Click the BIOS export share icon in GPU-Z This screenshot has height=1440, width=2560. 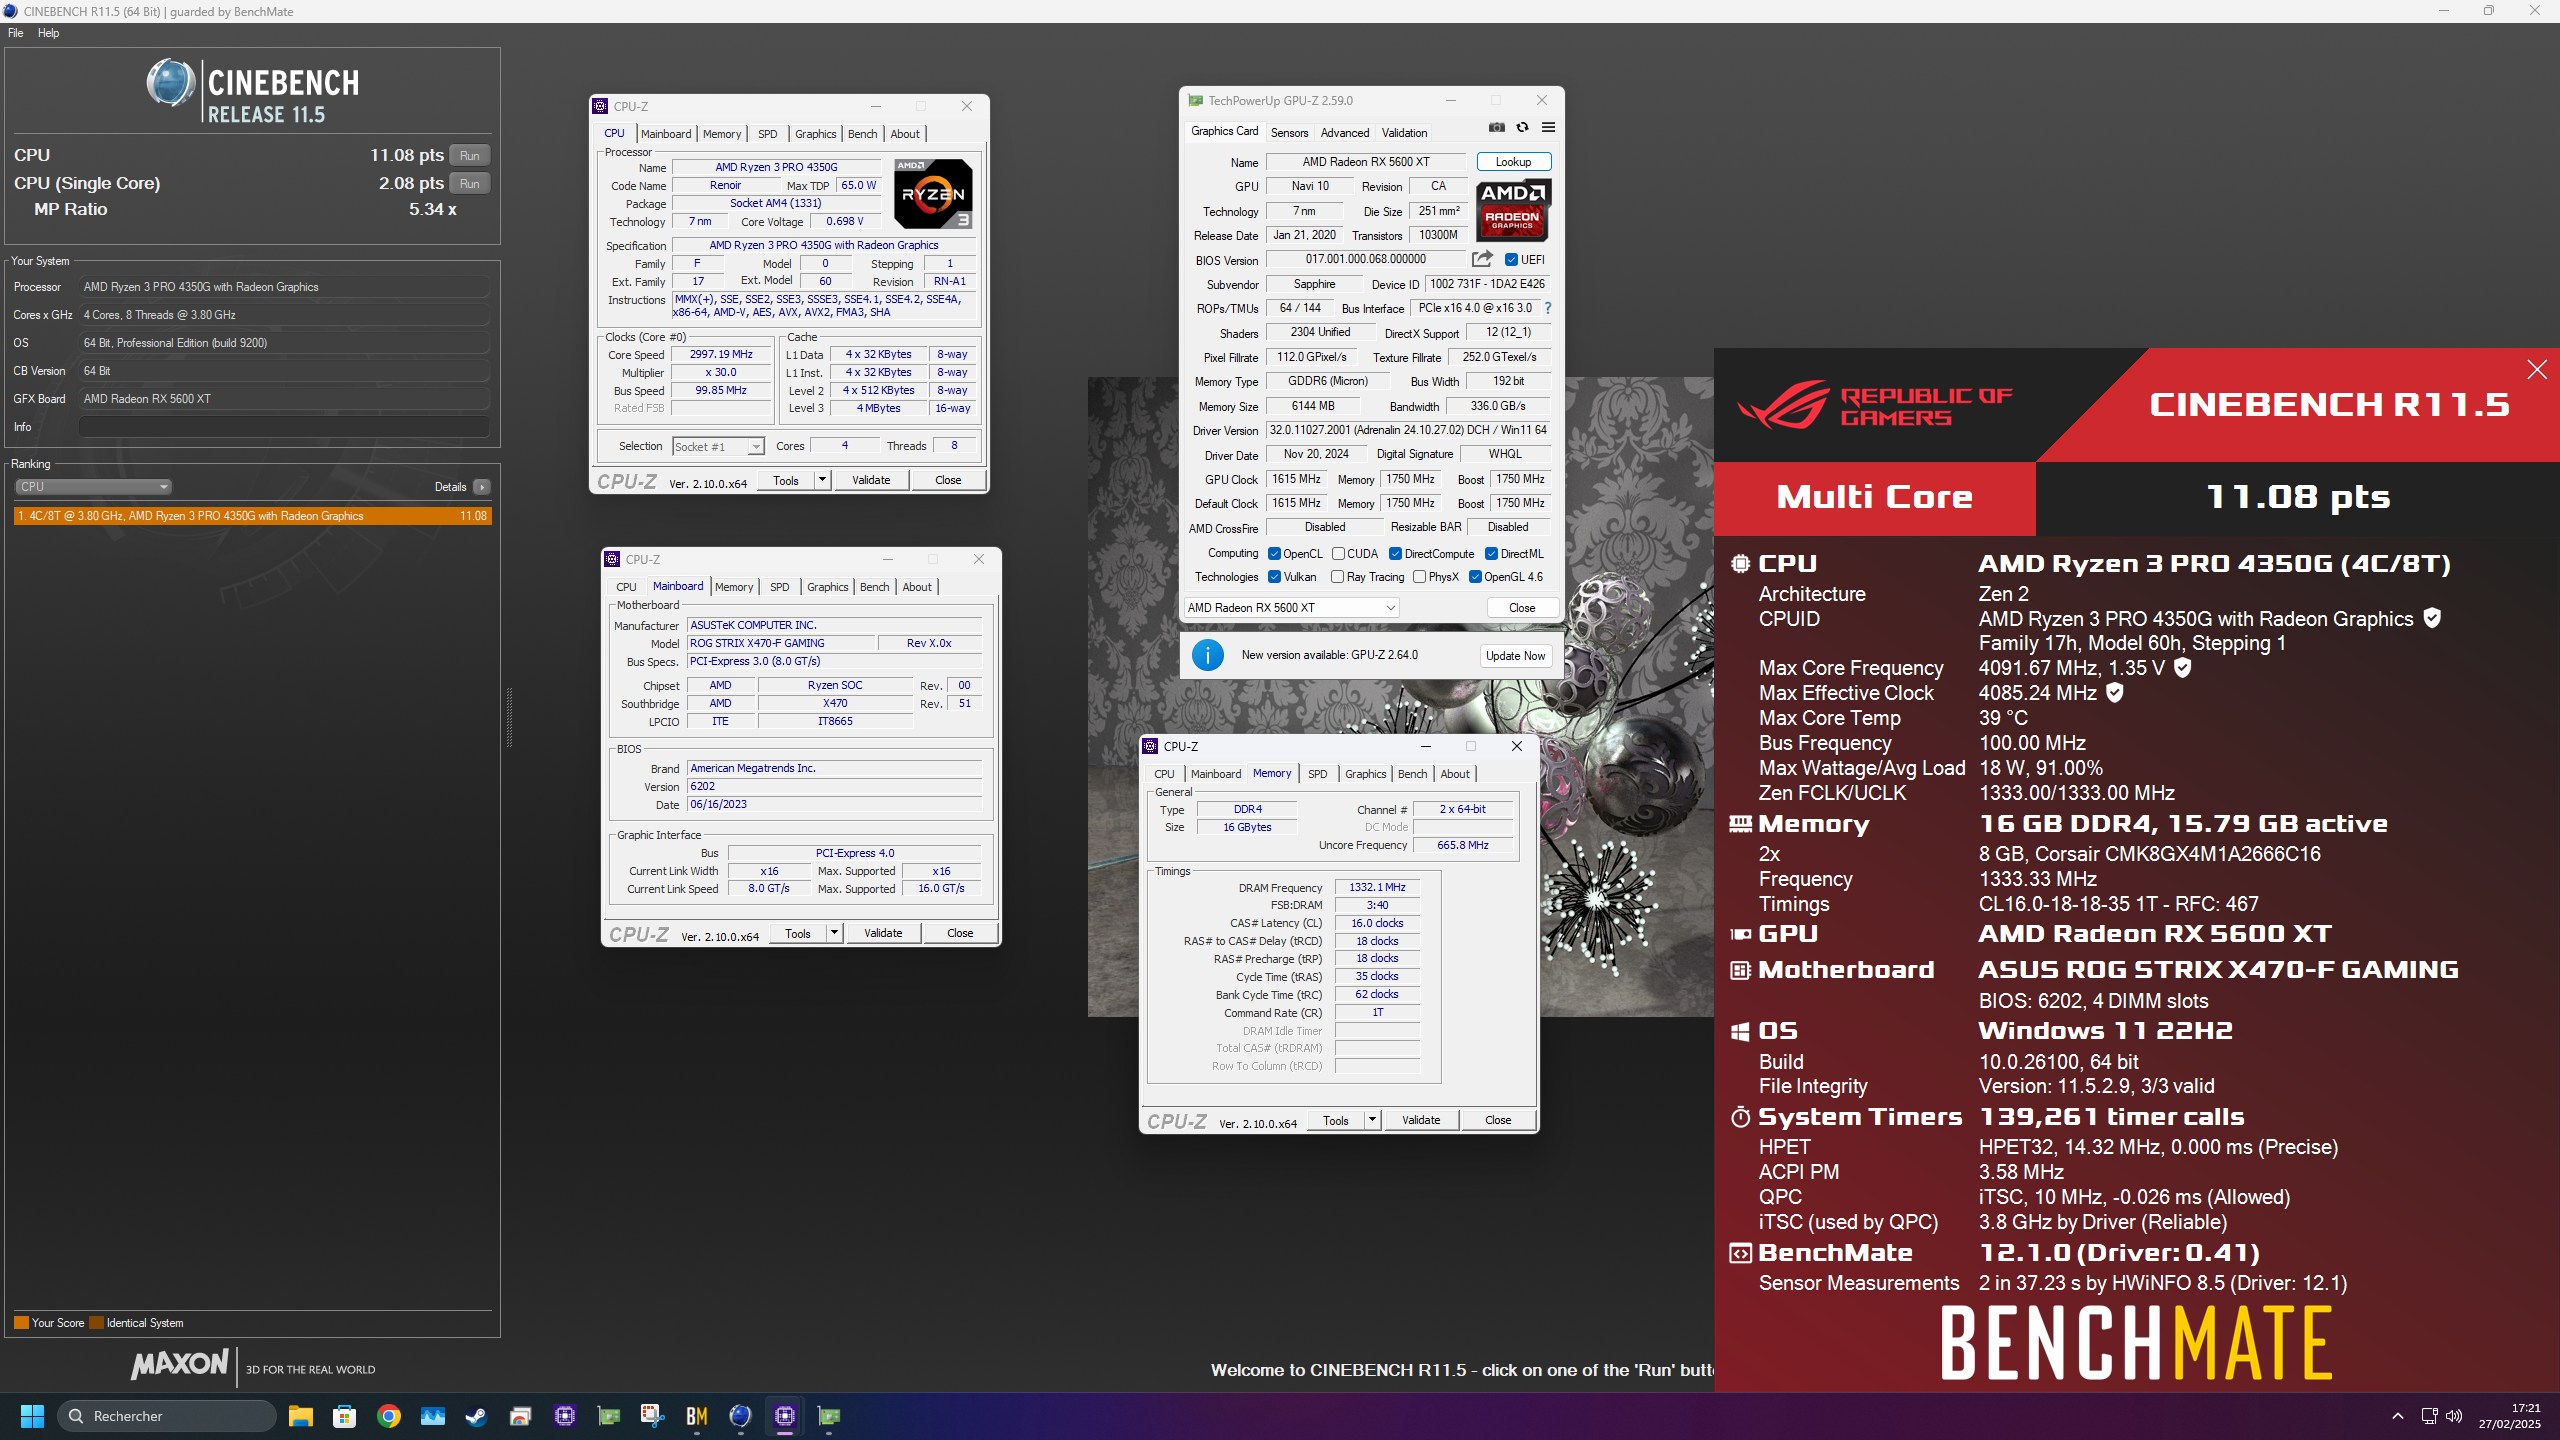[x=1482, y=259]
